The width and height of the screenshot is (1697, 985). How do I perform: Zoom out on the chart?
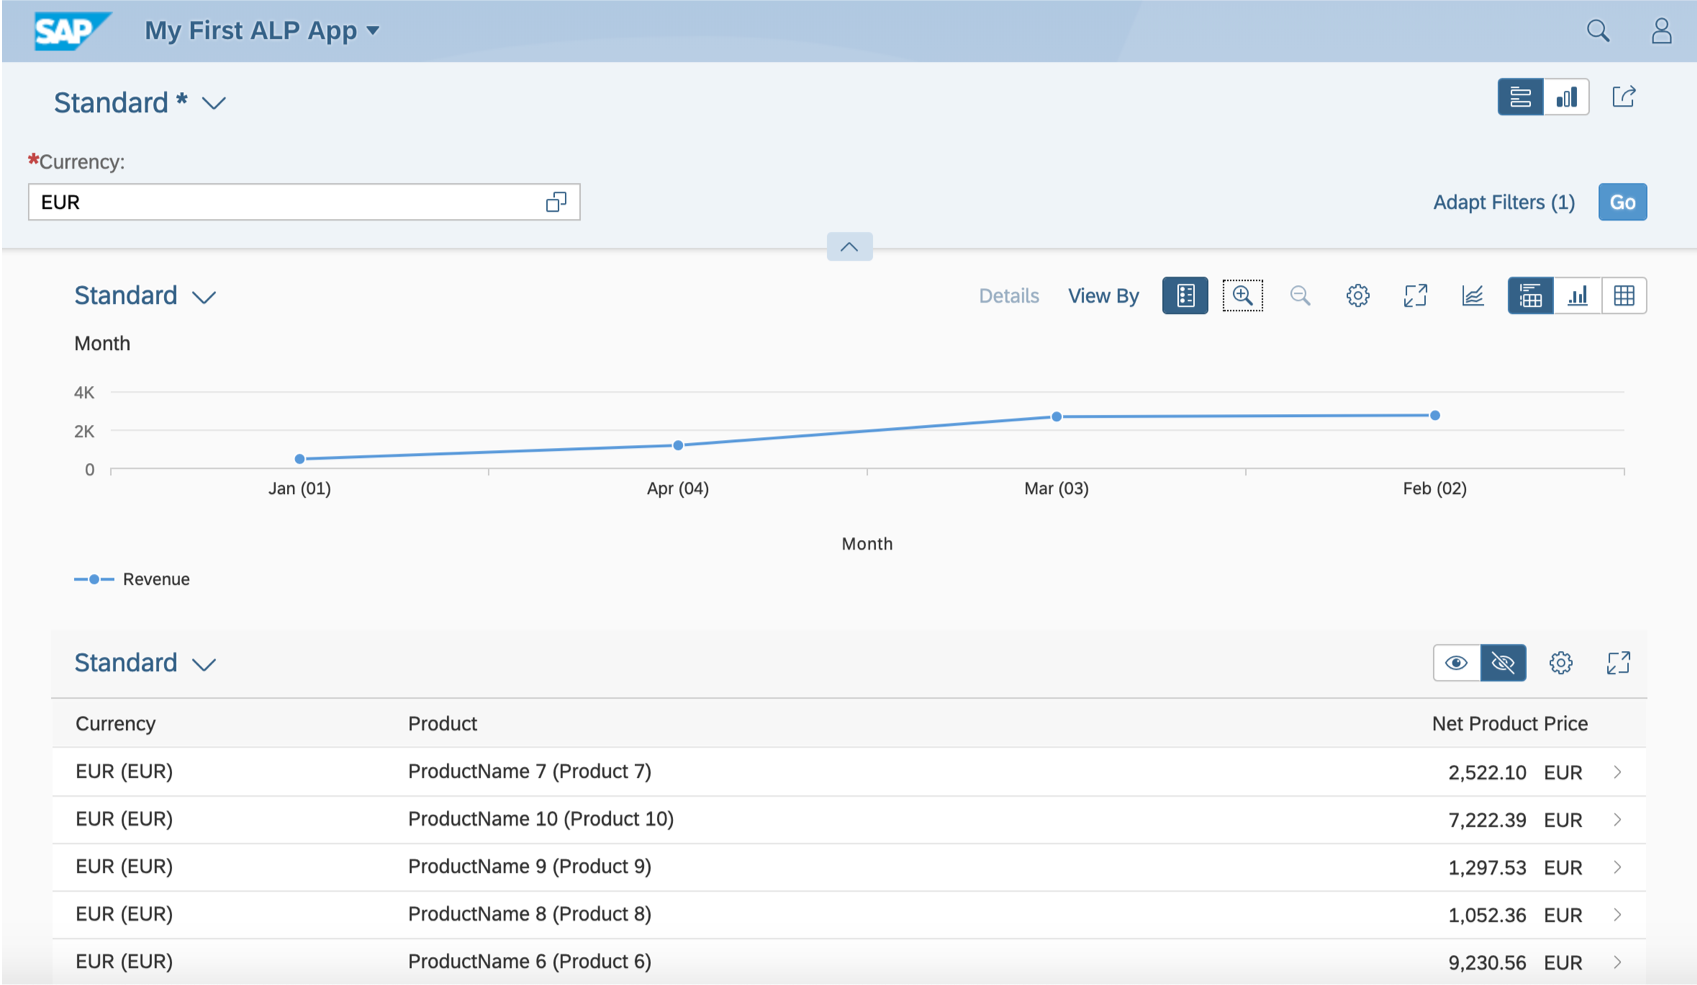click(x=1300, y=296)
